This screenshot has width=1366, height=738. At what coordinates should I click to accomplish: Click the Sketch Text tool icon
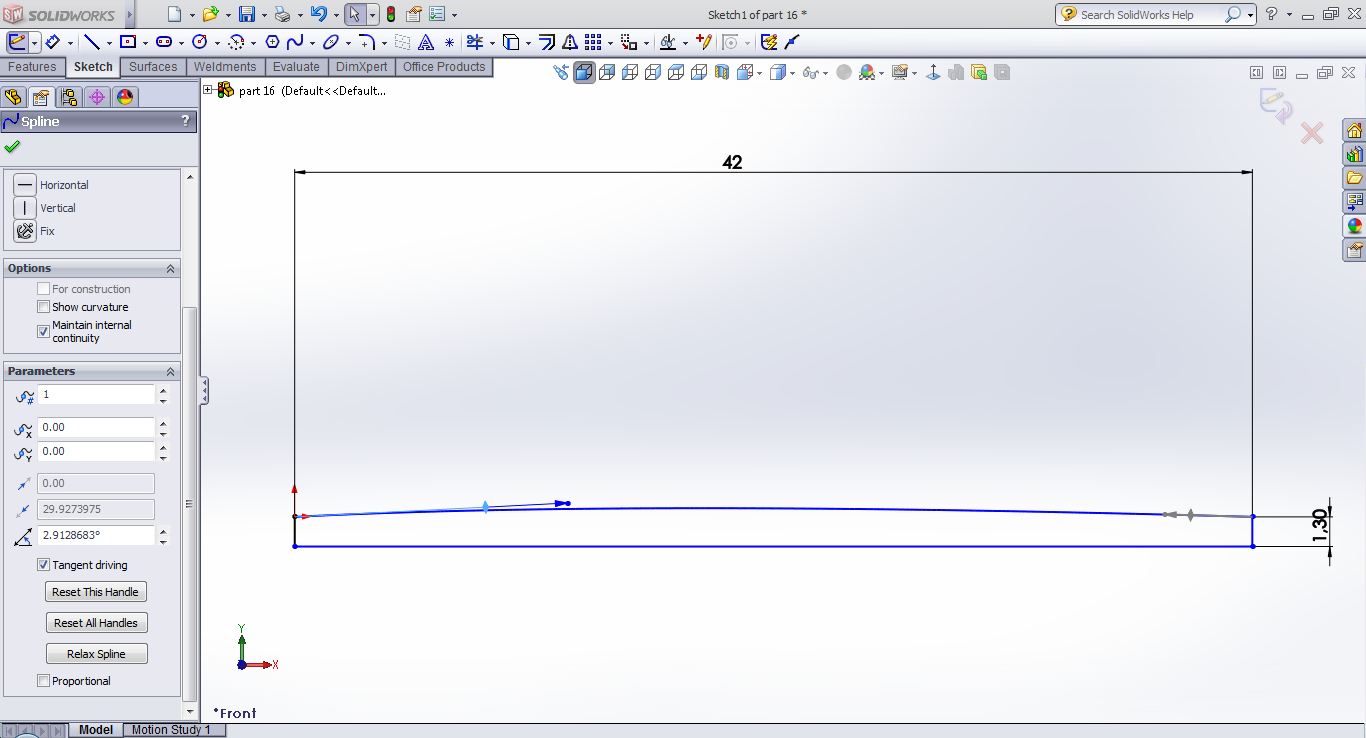tap(426, 42)
